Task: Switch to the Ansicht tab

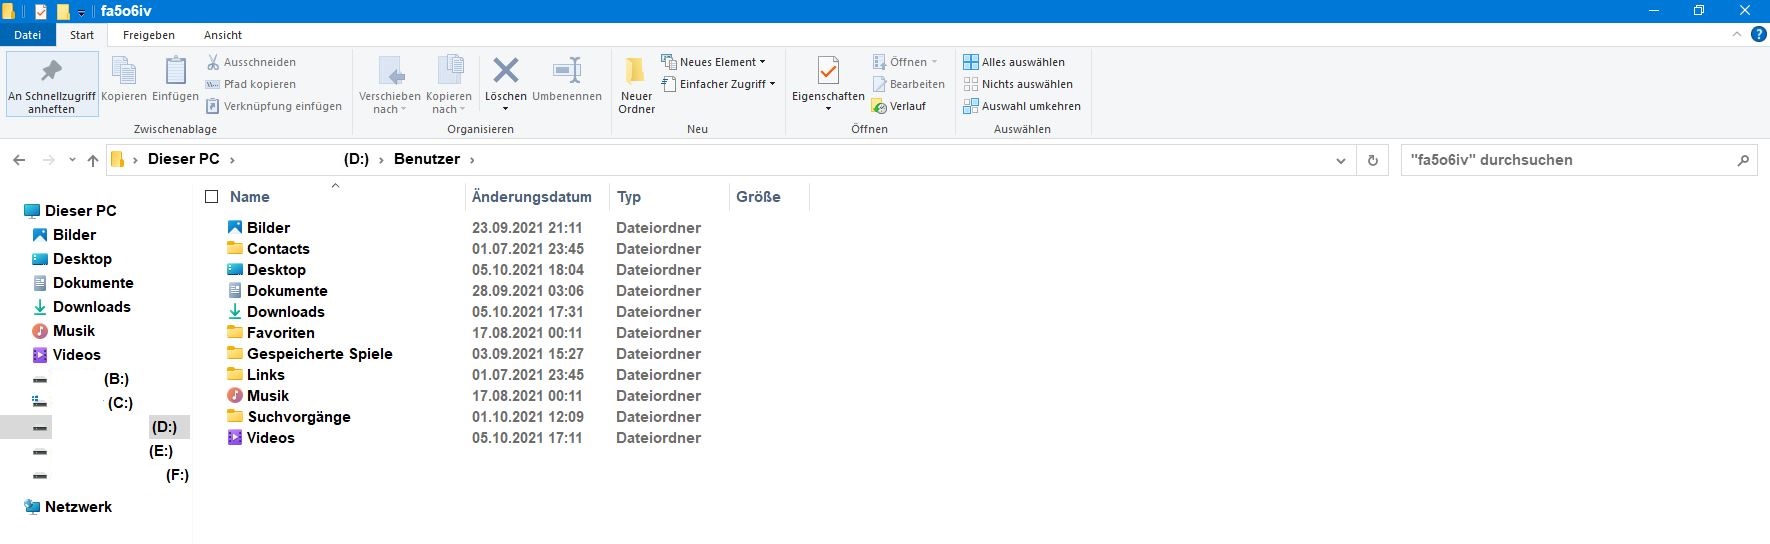Action: coord(223,35)
